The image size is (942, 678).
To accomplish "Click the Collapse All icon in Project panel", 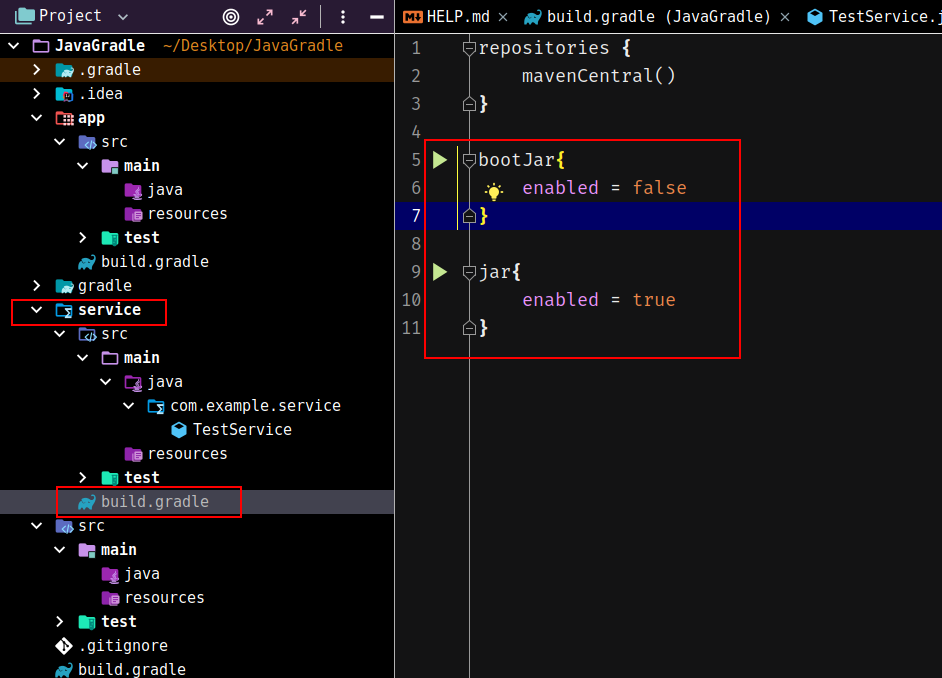I will tap(299, 17).
